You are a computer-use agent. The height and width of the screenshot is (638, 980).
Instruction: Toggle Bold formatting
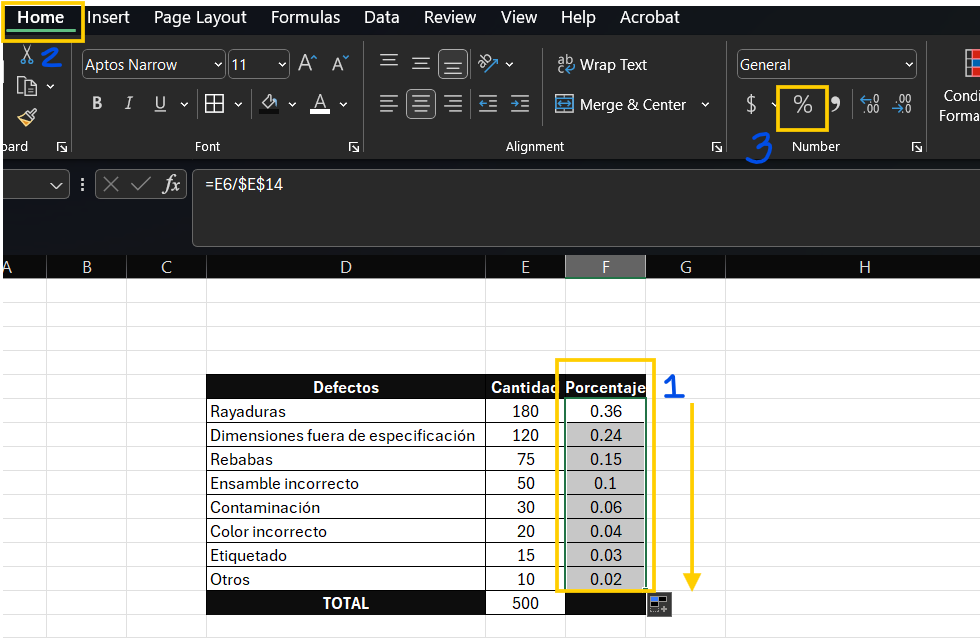click(97, 103)
